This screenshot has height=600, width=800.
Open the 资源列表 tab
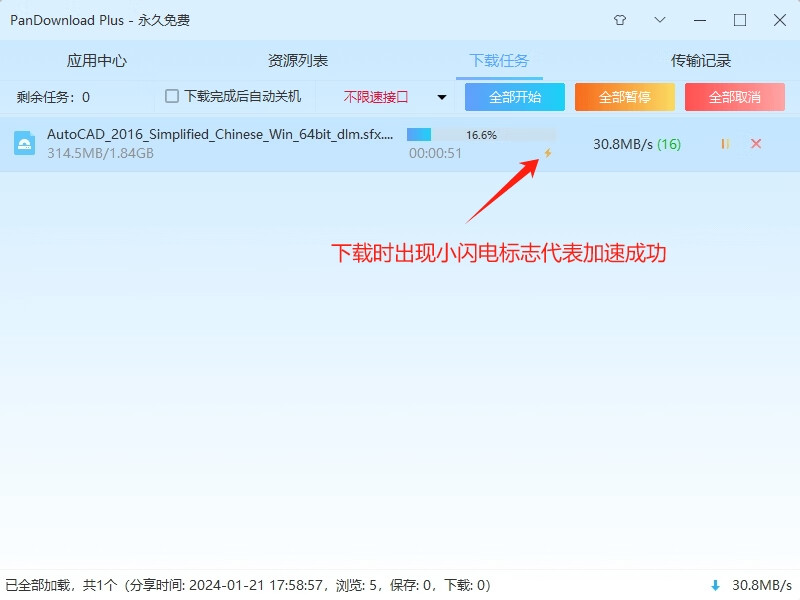click(x=298, y=61)
